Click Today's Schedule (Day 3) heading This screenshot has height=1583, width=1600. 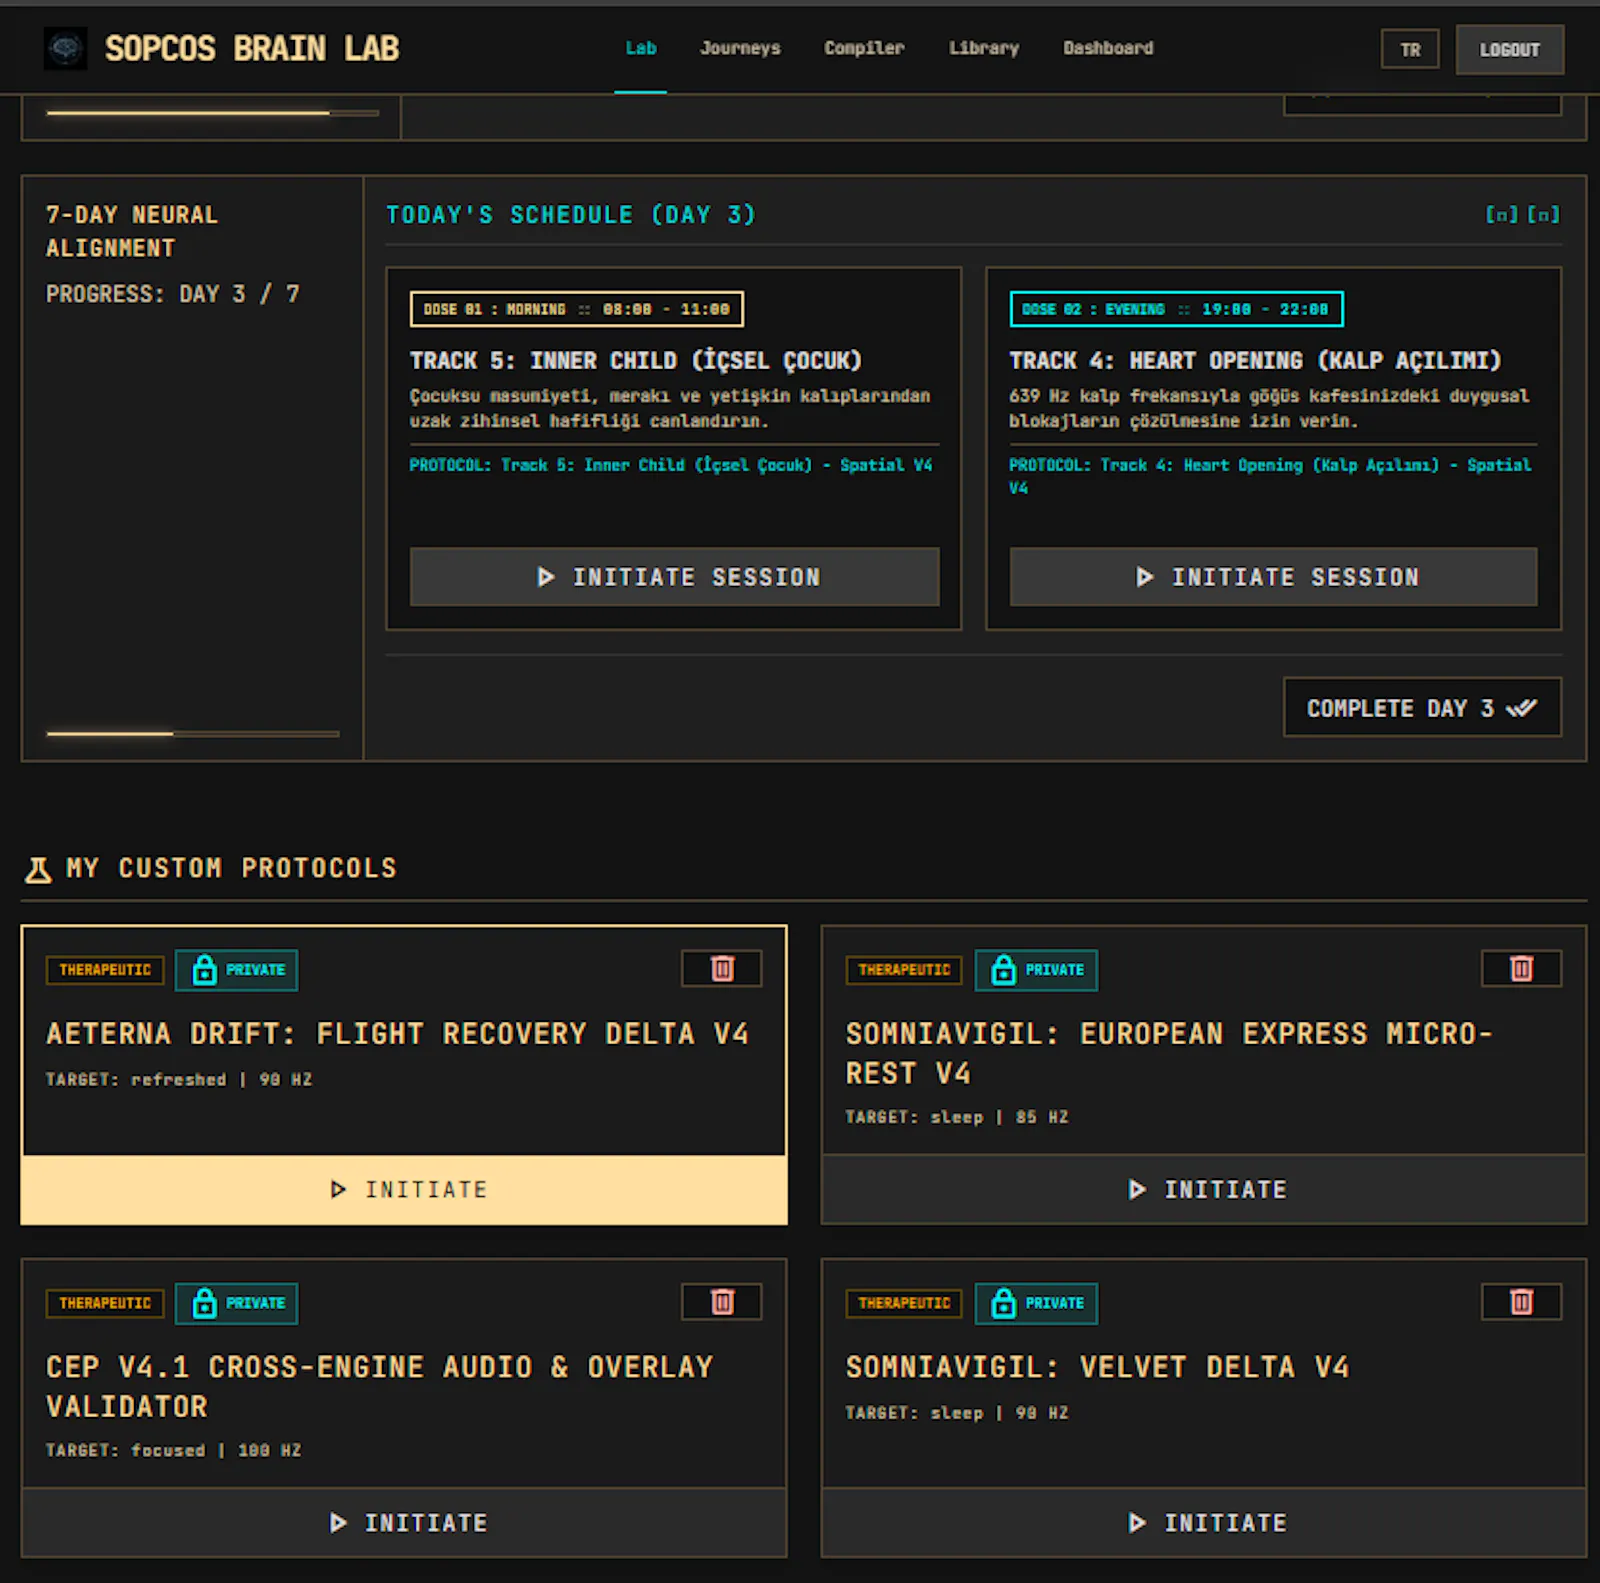pos(571,214)
